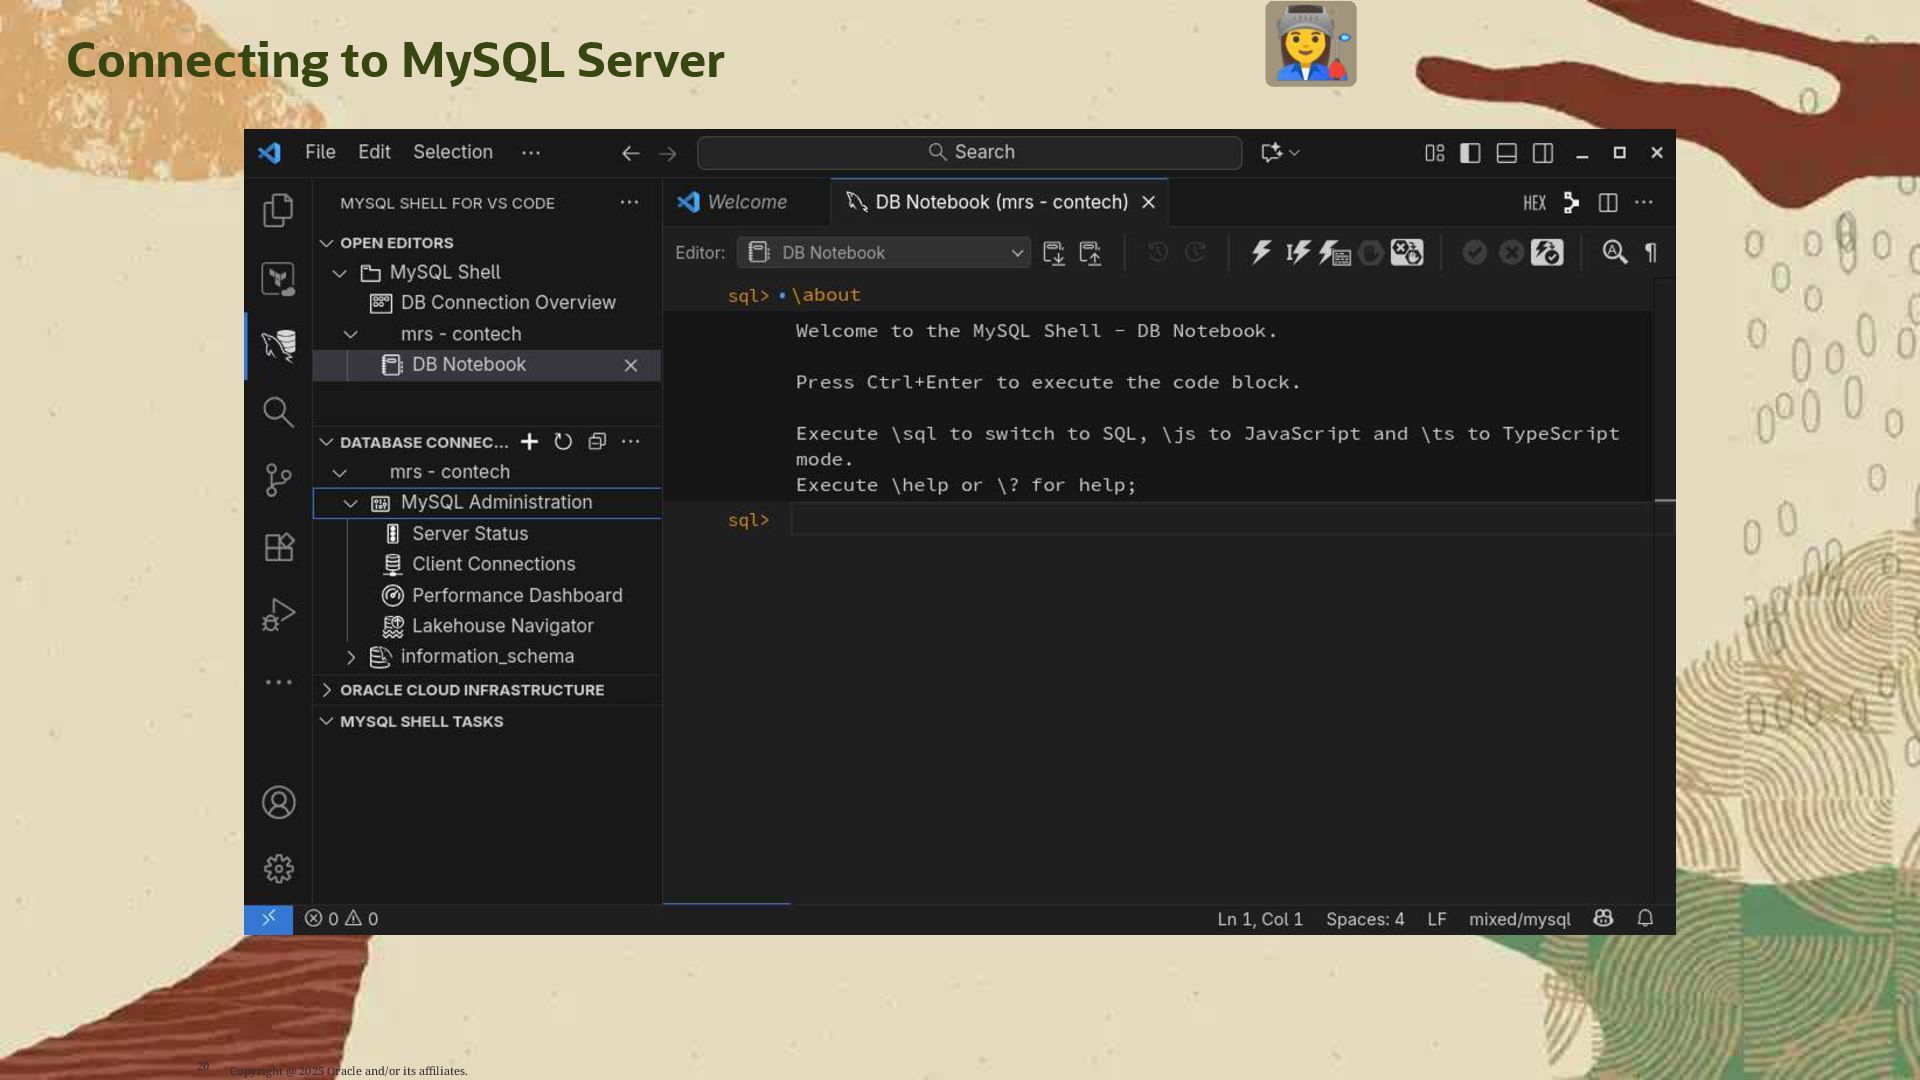
Task: Open the Selection menu
Action: click(452, 152)
